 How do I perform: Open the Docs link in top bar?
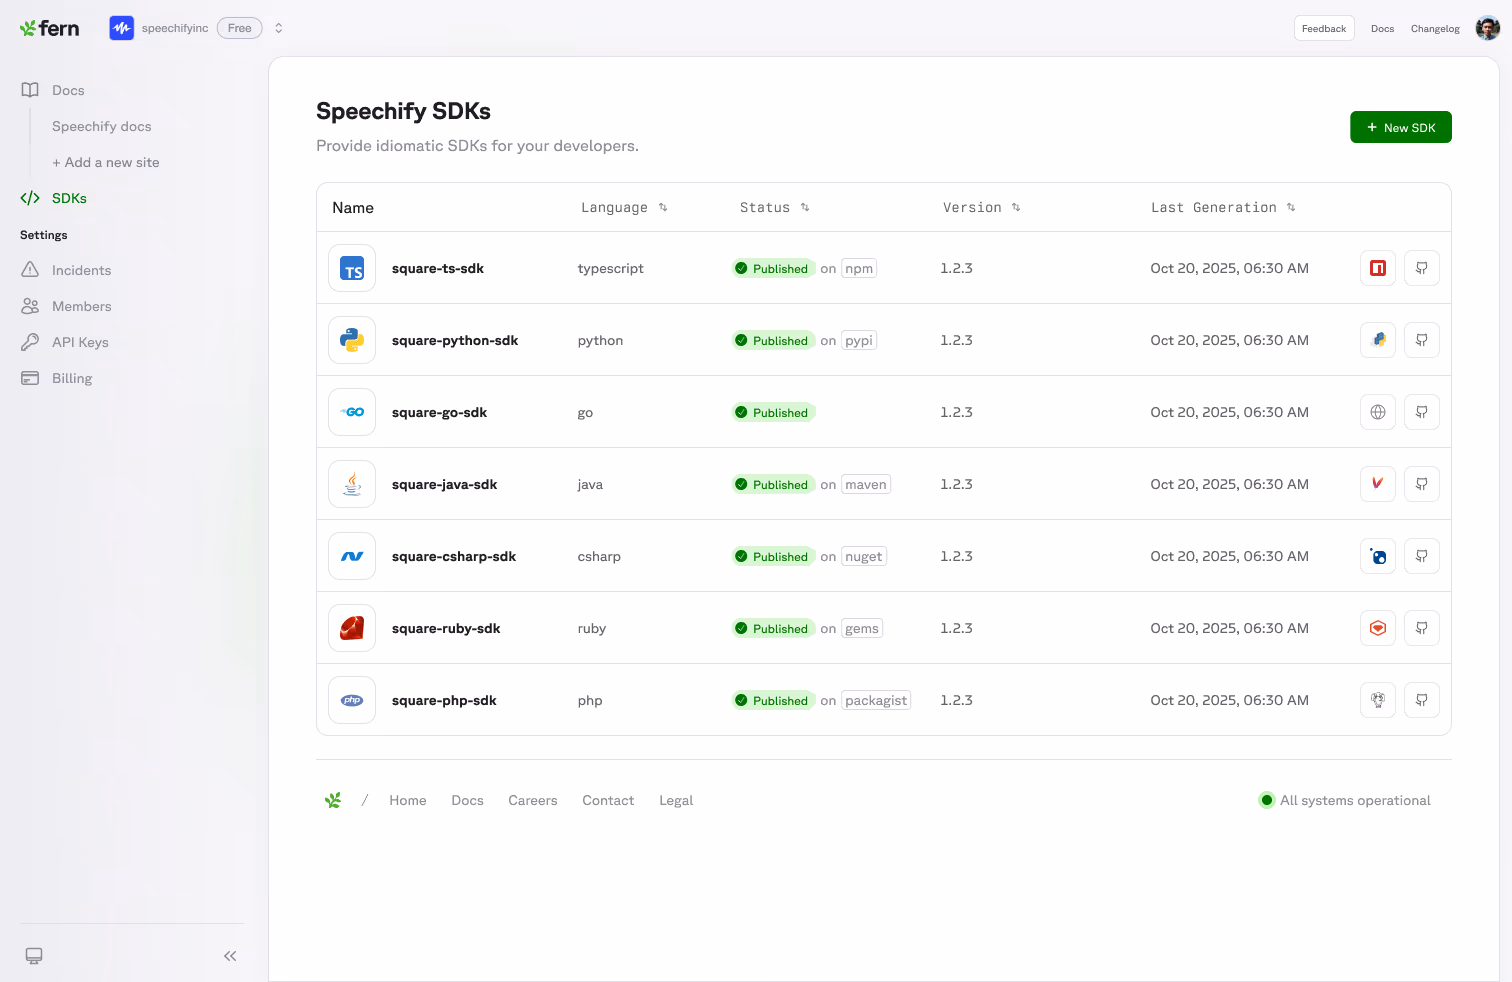[1382, 29]
